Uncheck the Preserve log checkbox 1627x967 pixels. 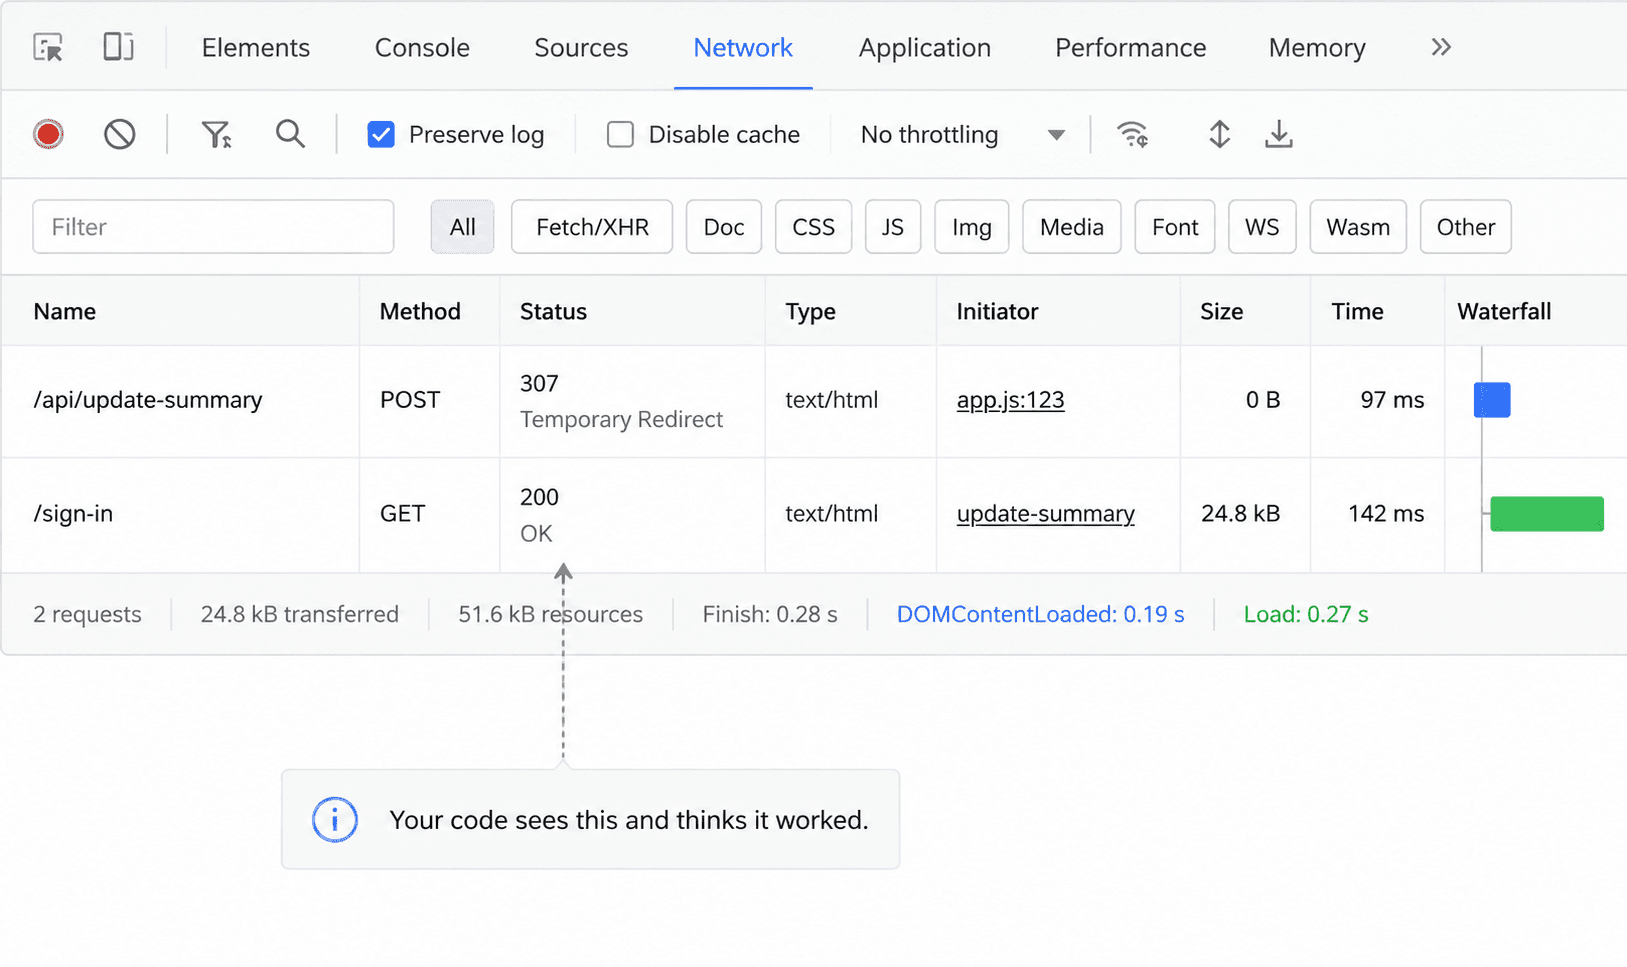(x=381, y=134)
